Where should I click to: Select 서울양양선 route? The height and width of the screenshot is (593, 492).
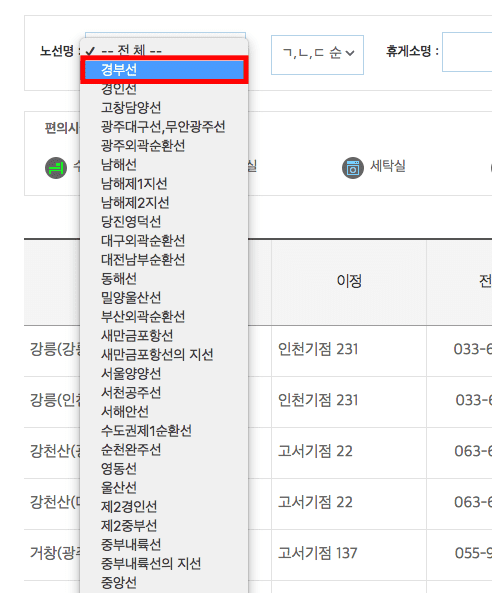[164, 374]
